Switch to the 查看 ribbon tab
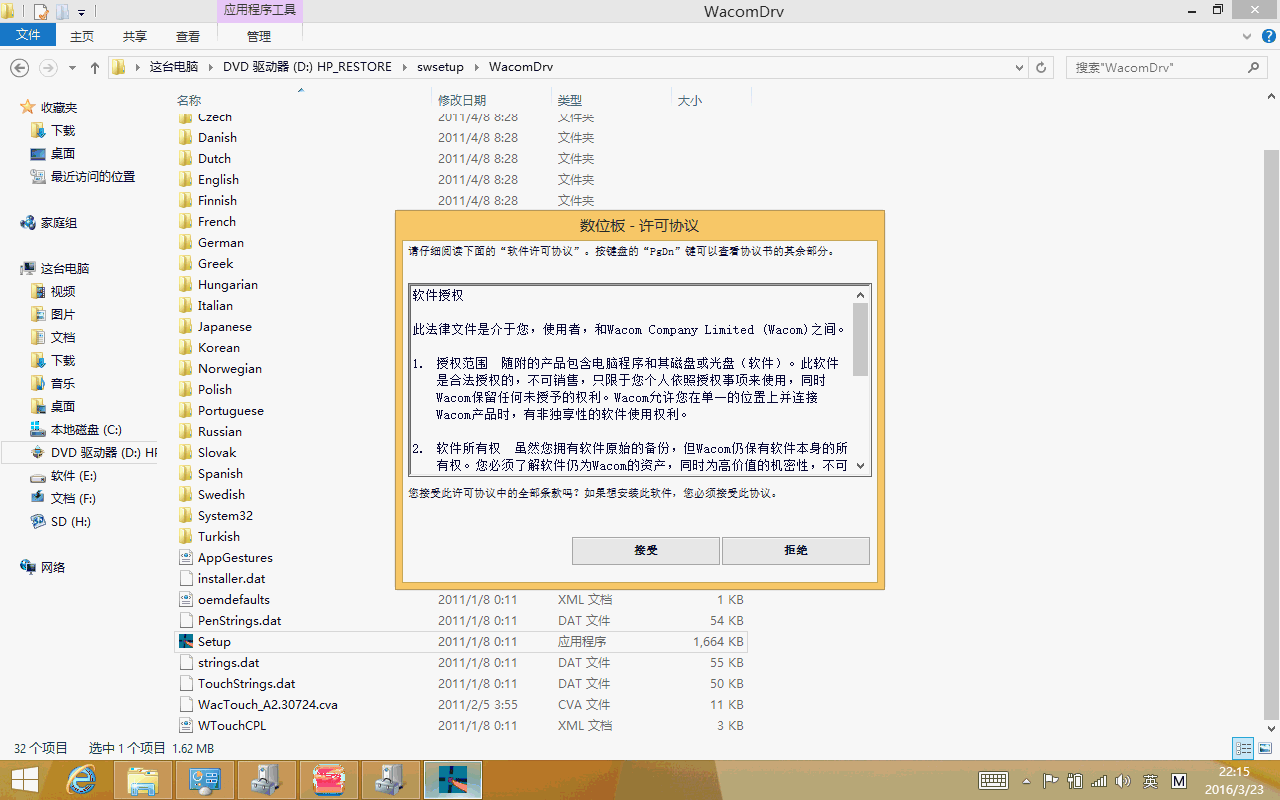Viewport: 1280px width, 800px height. point(188,36)
